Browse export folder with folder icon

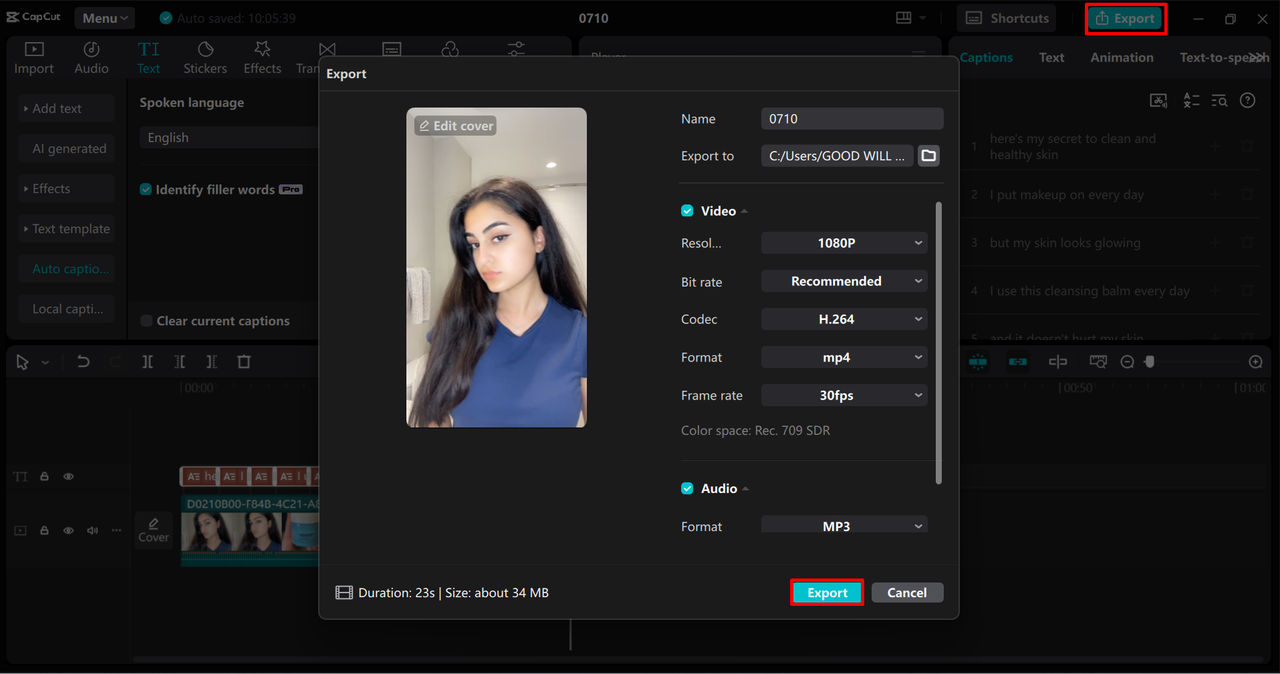tap(929, 156)
